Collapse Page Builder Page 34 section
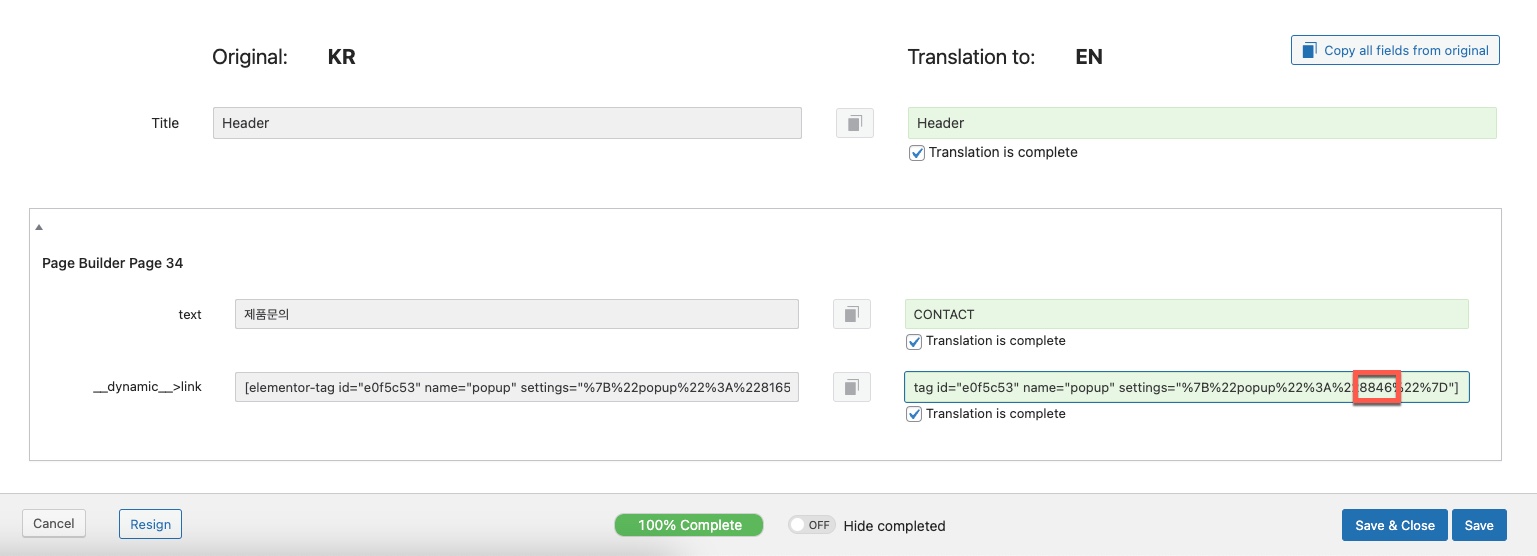The image size is (1537, 556). (x=39, y=228)
